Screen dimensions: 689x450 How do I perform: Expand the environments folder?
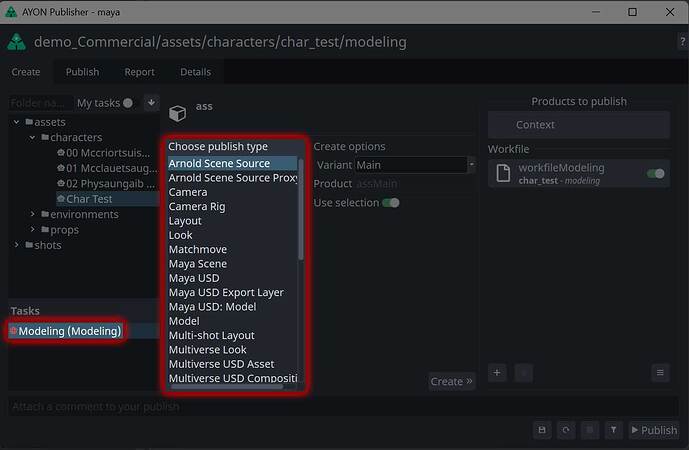[33, 214]
